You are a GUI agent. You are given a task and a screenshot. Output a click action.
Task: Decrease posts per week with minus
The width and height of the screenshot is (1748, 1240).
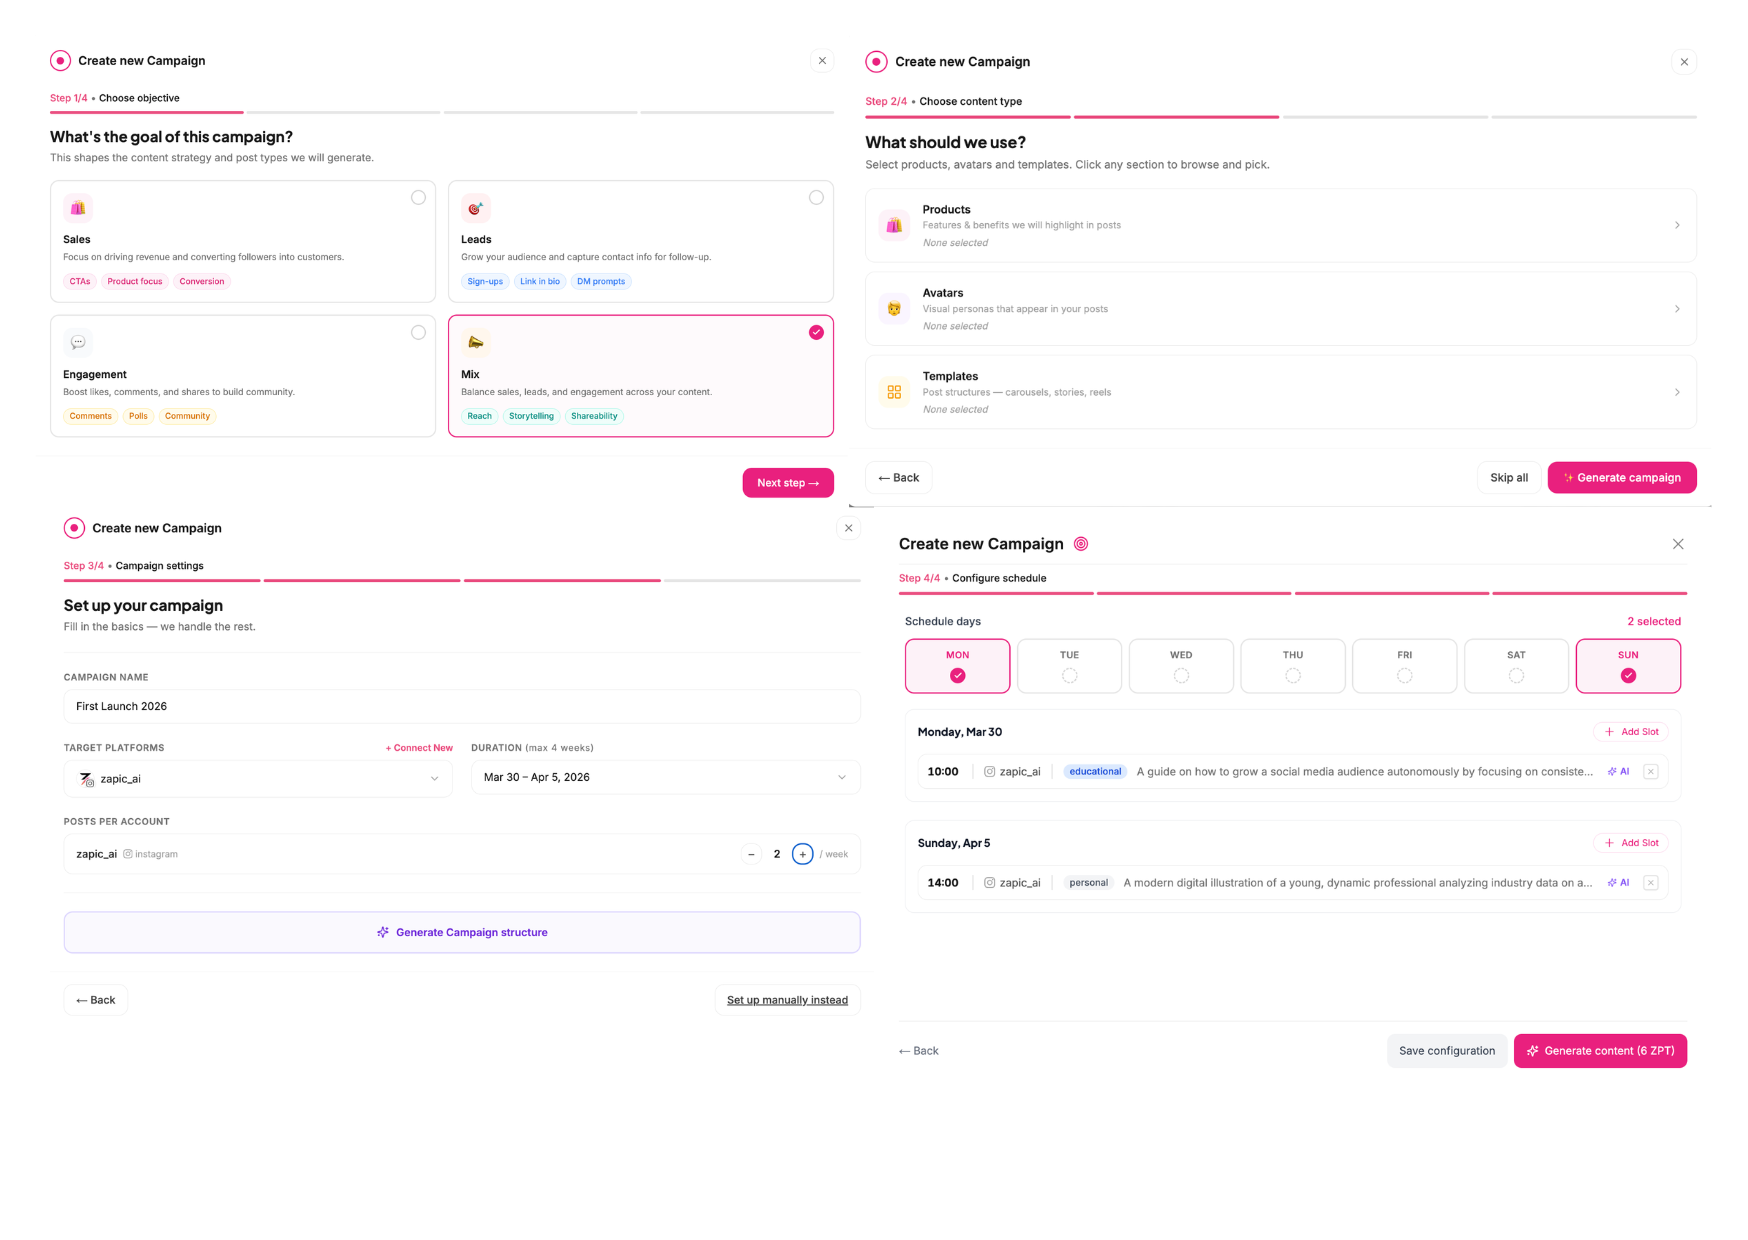tap(752, 854)
